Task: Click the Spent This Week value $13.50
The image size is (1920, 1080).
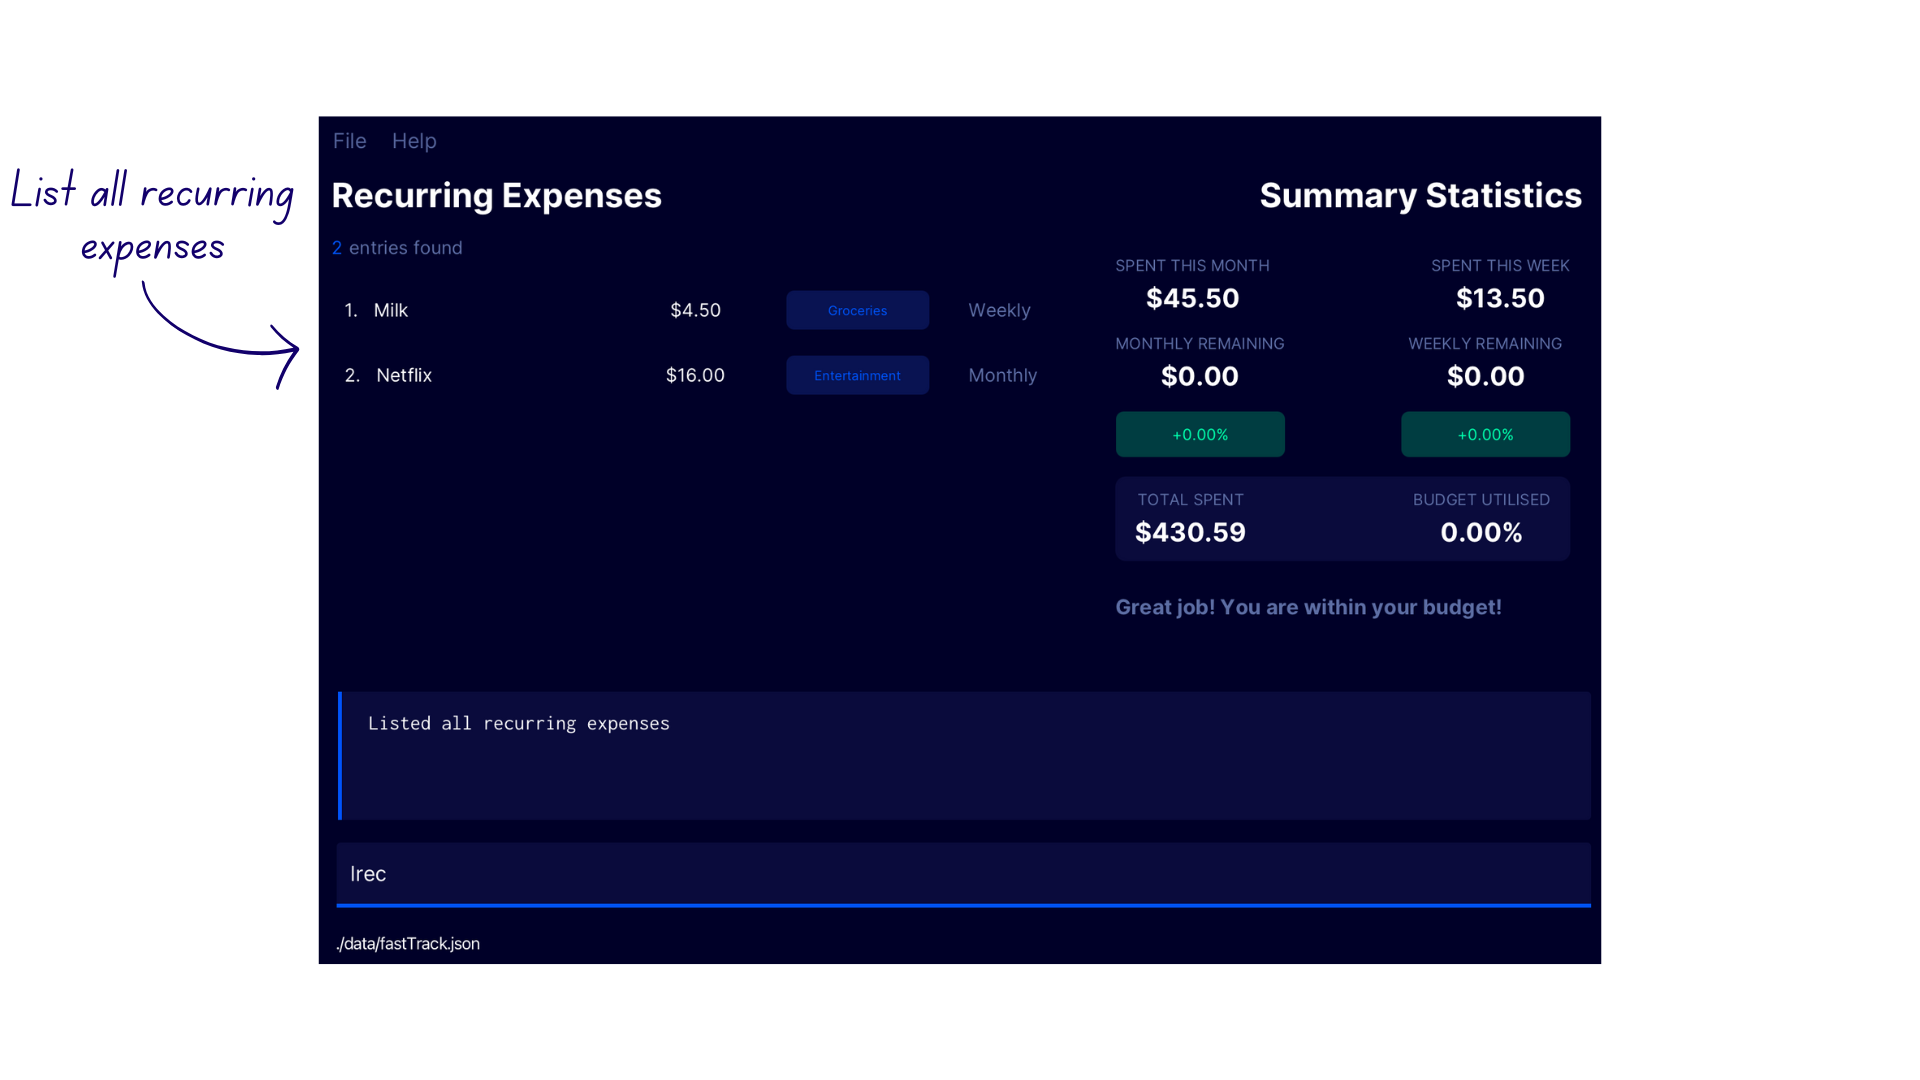Action: pyautogui.click(x=1500, y=298)
